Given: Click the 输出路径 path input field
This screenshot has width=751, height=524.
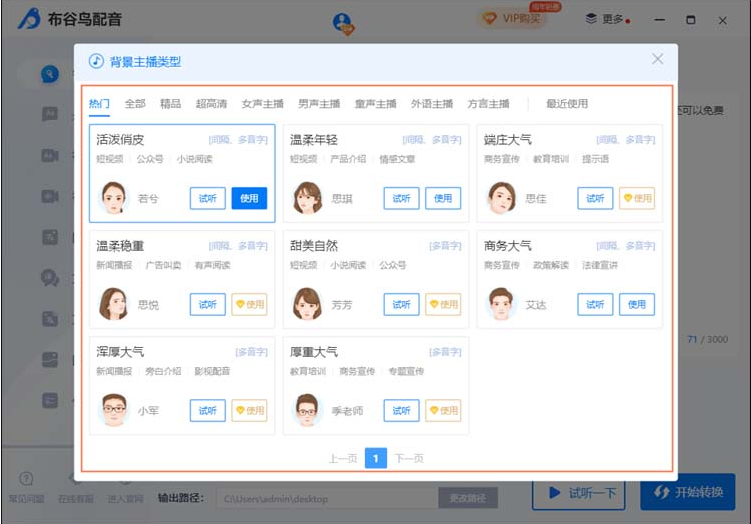Looking at the screenshot, I should [x=327, y=498].
